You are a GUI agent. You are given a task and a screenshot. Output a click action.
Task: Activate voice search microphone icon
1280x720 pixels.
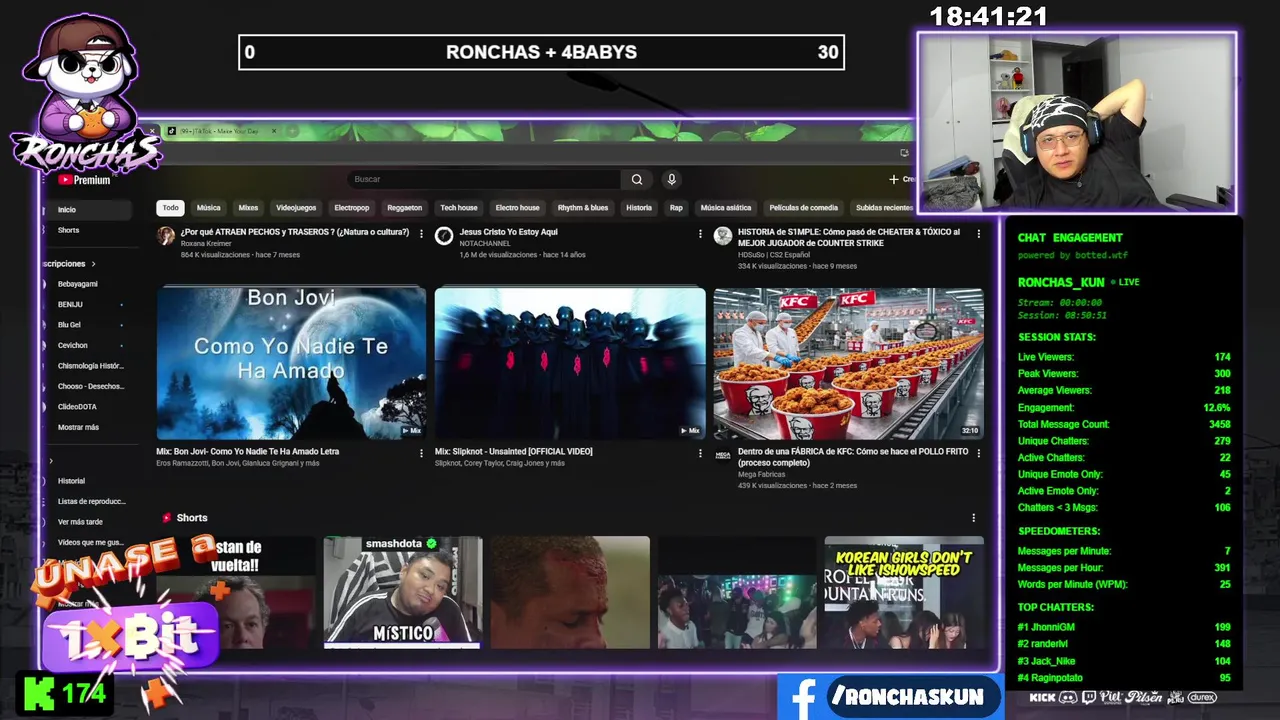[672, 179]
